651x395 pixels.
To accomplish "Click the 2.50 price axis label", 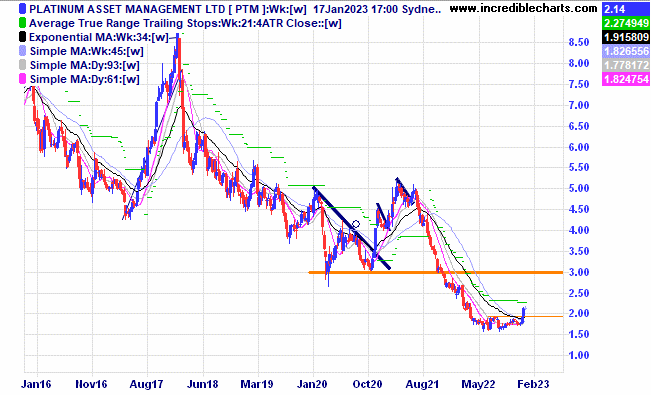I will (579, 293).
